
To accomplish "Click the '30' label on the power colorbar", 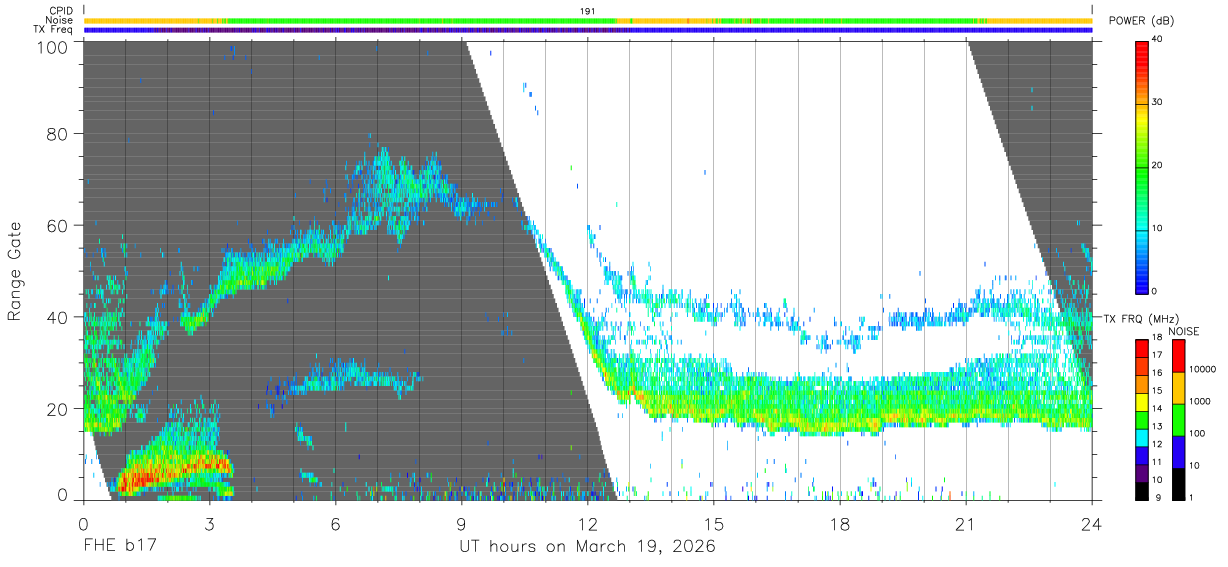I will coord(1158,103).
